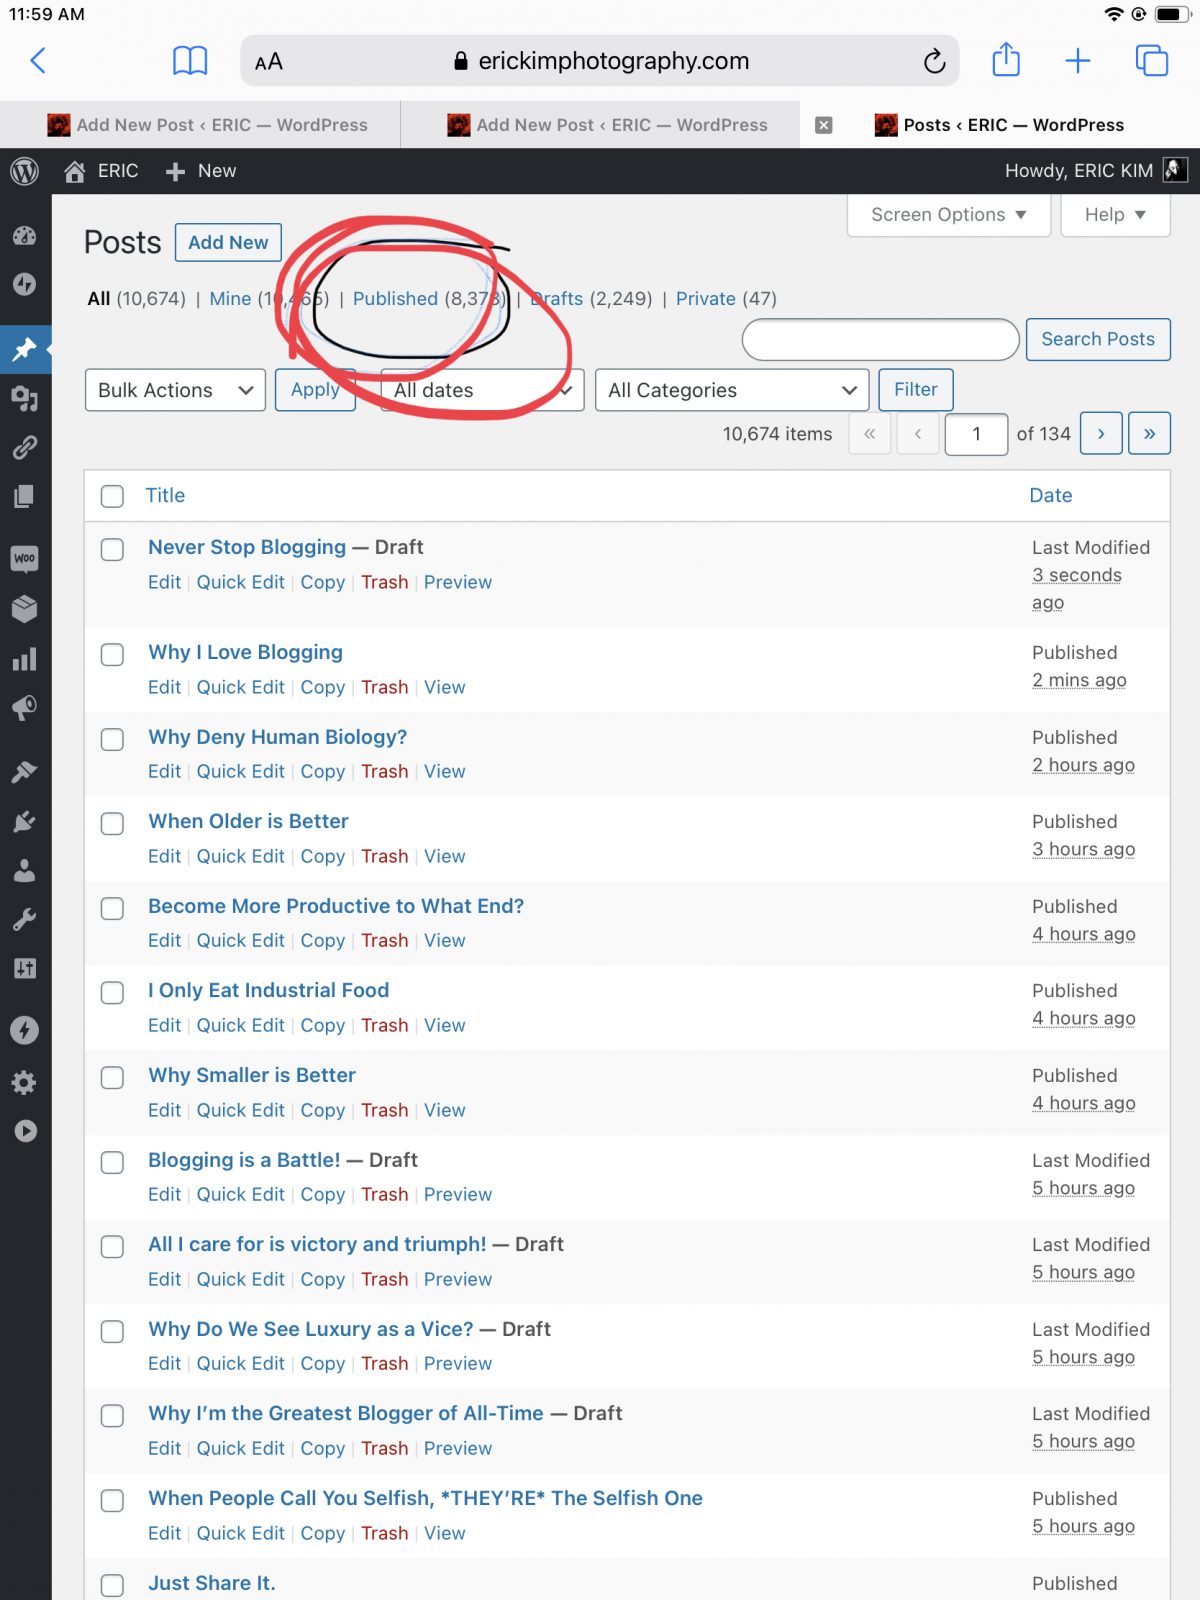Screen dimensions: 1200x1600
Task: Check the Why Smaller is Better post
Action: (x=112, y=1077)
